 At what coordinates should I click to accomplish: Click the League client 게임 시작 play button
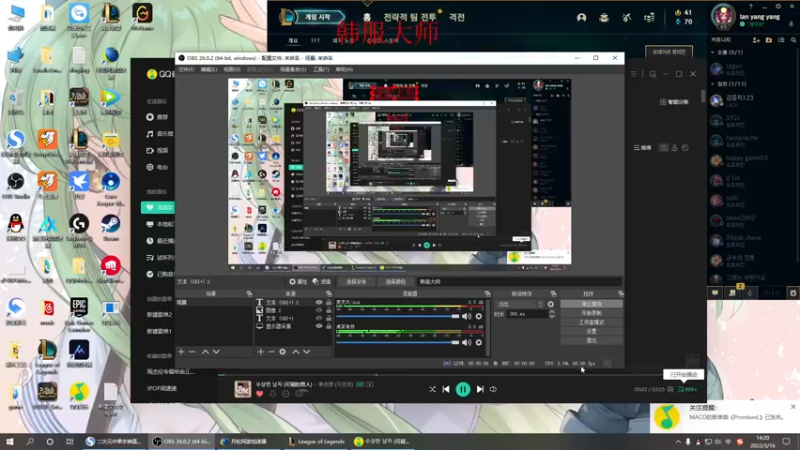point(317,17)
